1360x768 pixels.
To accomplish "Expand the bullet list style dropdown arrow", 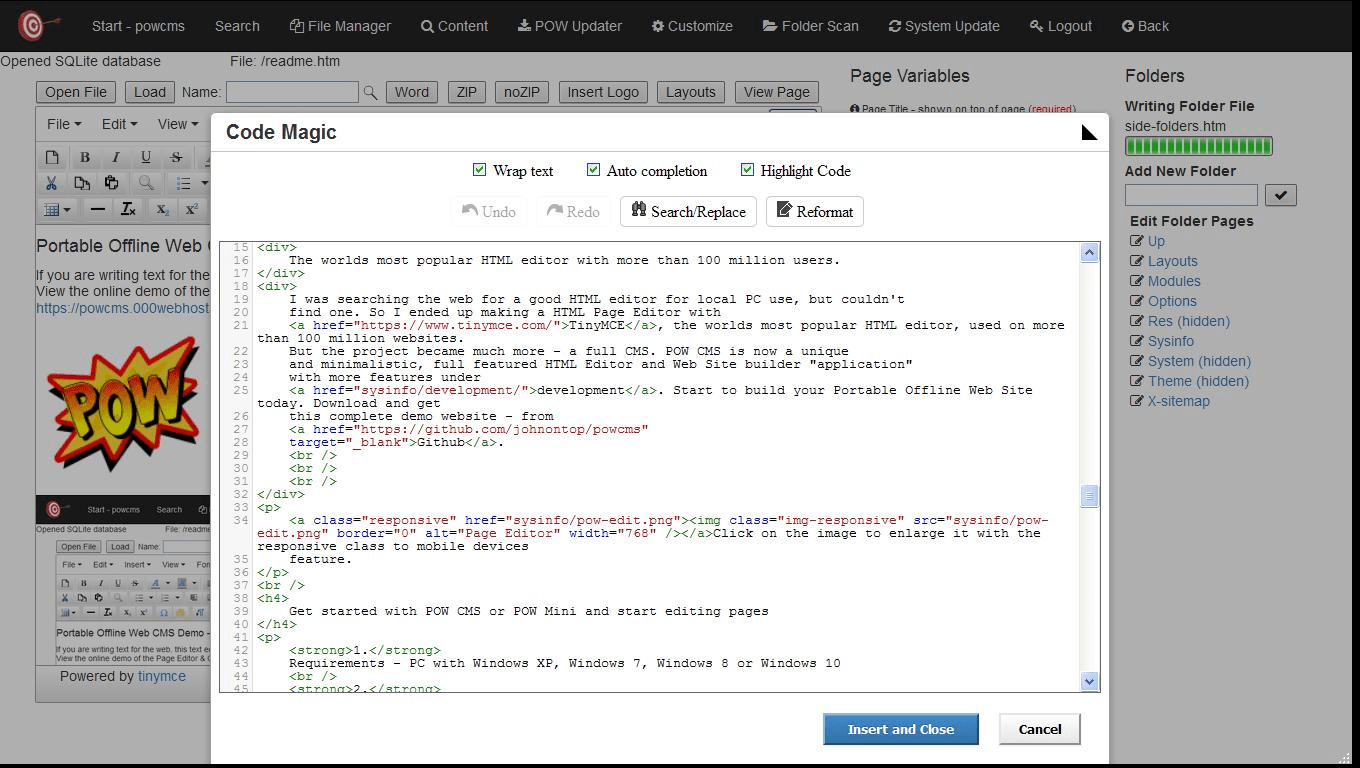I will coord(204,183).
